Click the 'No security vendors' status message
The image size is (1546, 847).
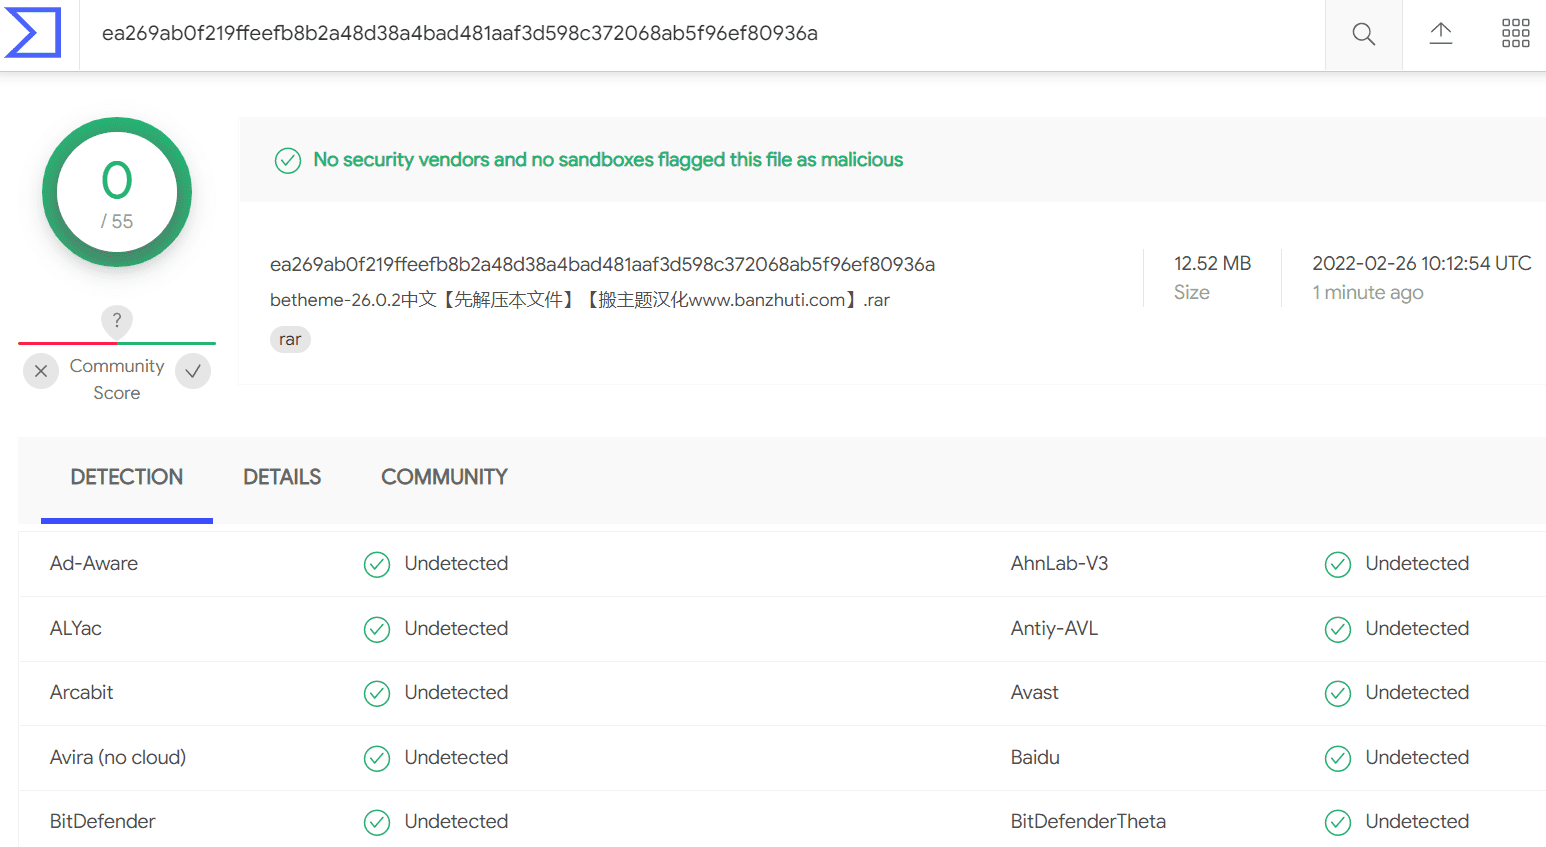(608, 160)
